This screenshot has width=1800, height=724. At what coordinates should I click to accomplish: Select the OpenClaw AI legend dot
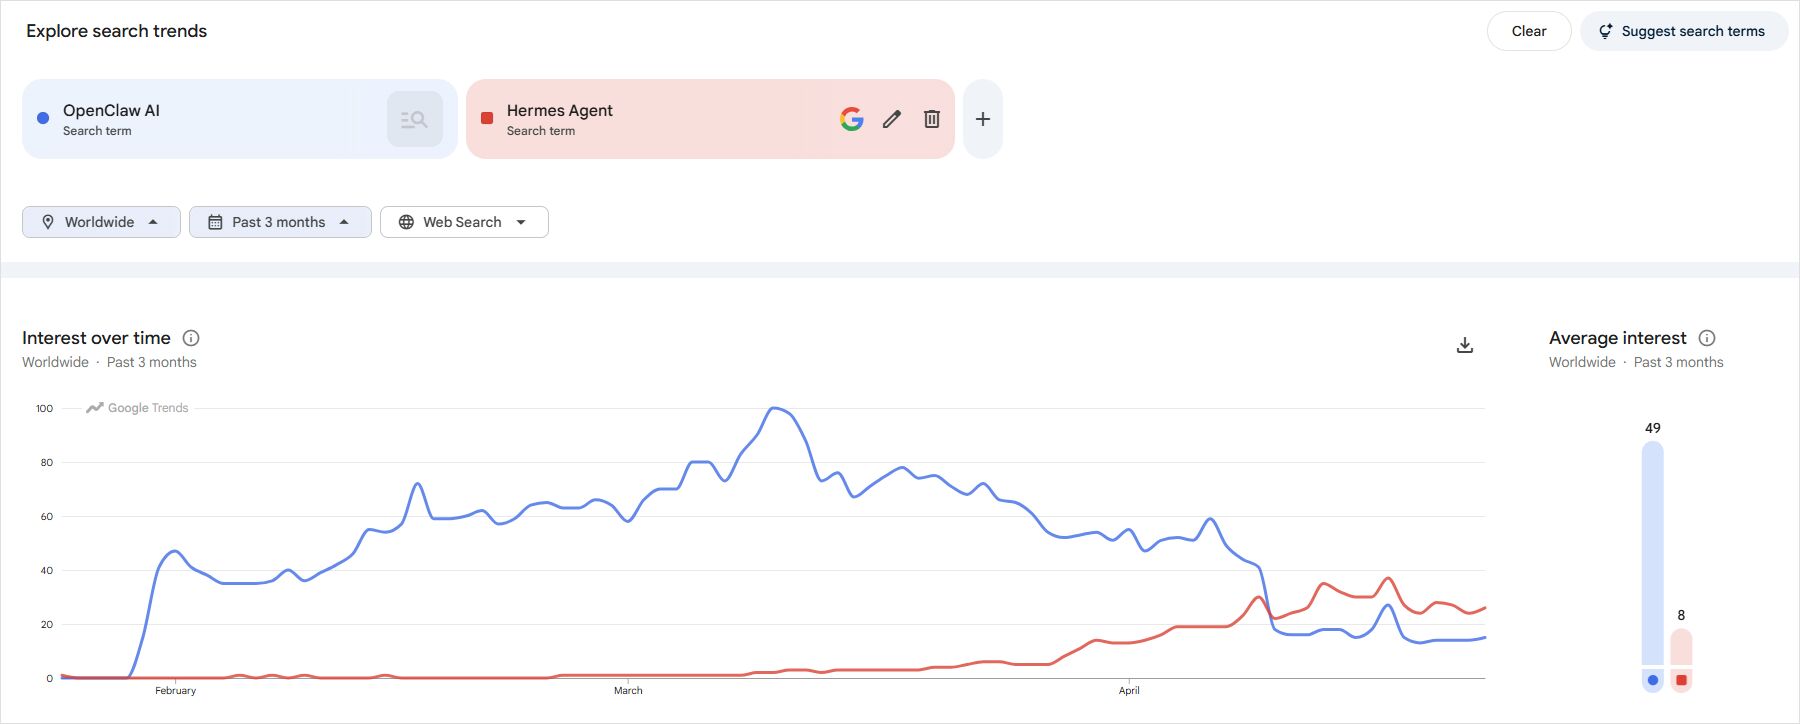[1653, 680]
